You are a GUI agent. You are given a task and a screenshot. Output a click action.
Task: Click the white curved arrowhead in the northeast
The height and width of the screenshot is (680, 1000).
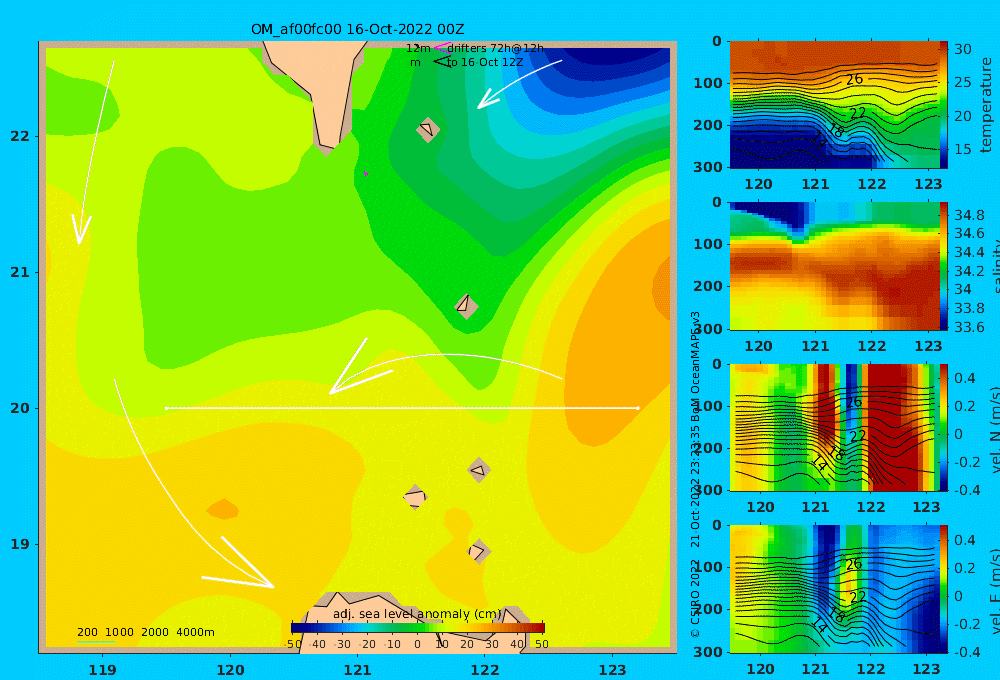488,99
